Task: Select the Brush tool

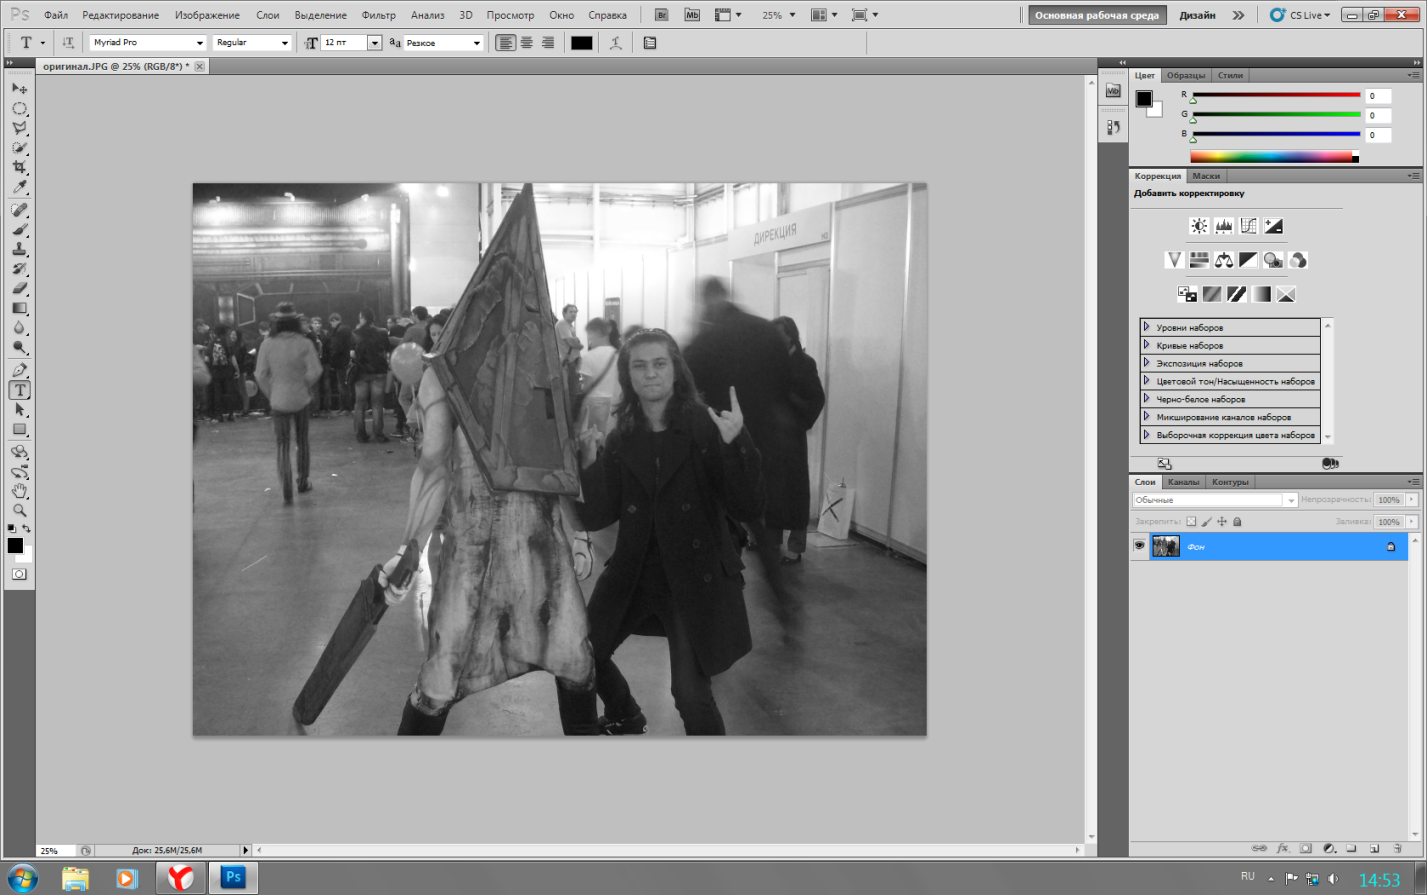Action: (19, 230)
